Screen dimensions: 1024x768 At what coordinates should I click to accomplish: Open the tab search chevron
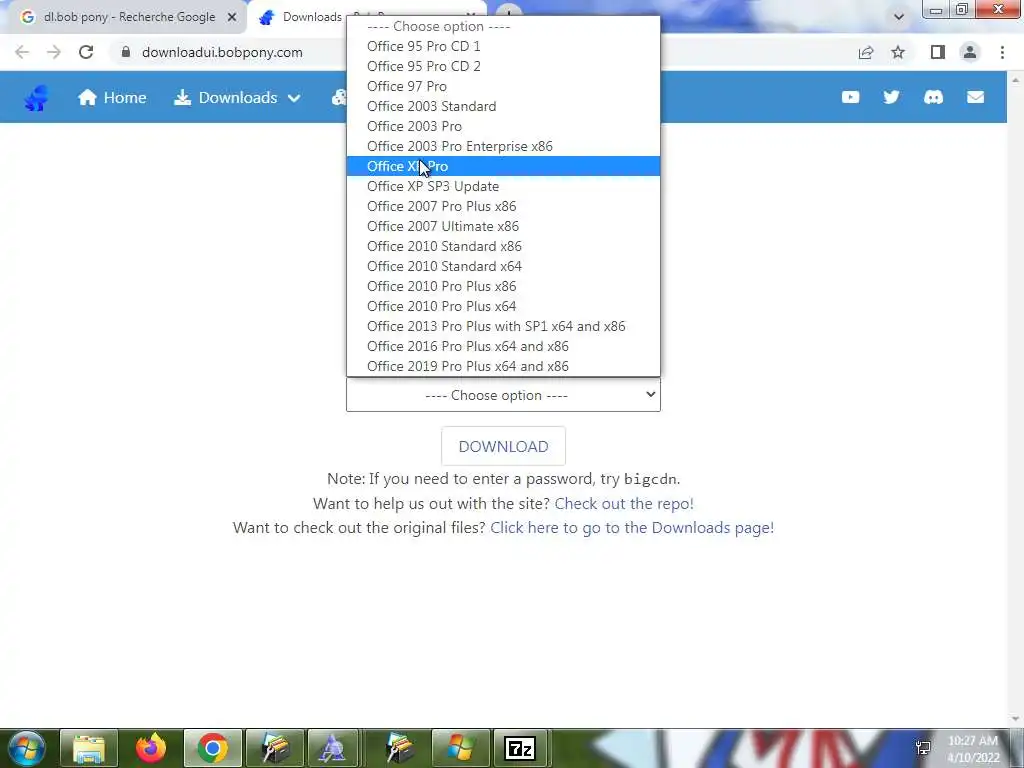[x=899, y=17]
